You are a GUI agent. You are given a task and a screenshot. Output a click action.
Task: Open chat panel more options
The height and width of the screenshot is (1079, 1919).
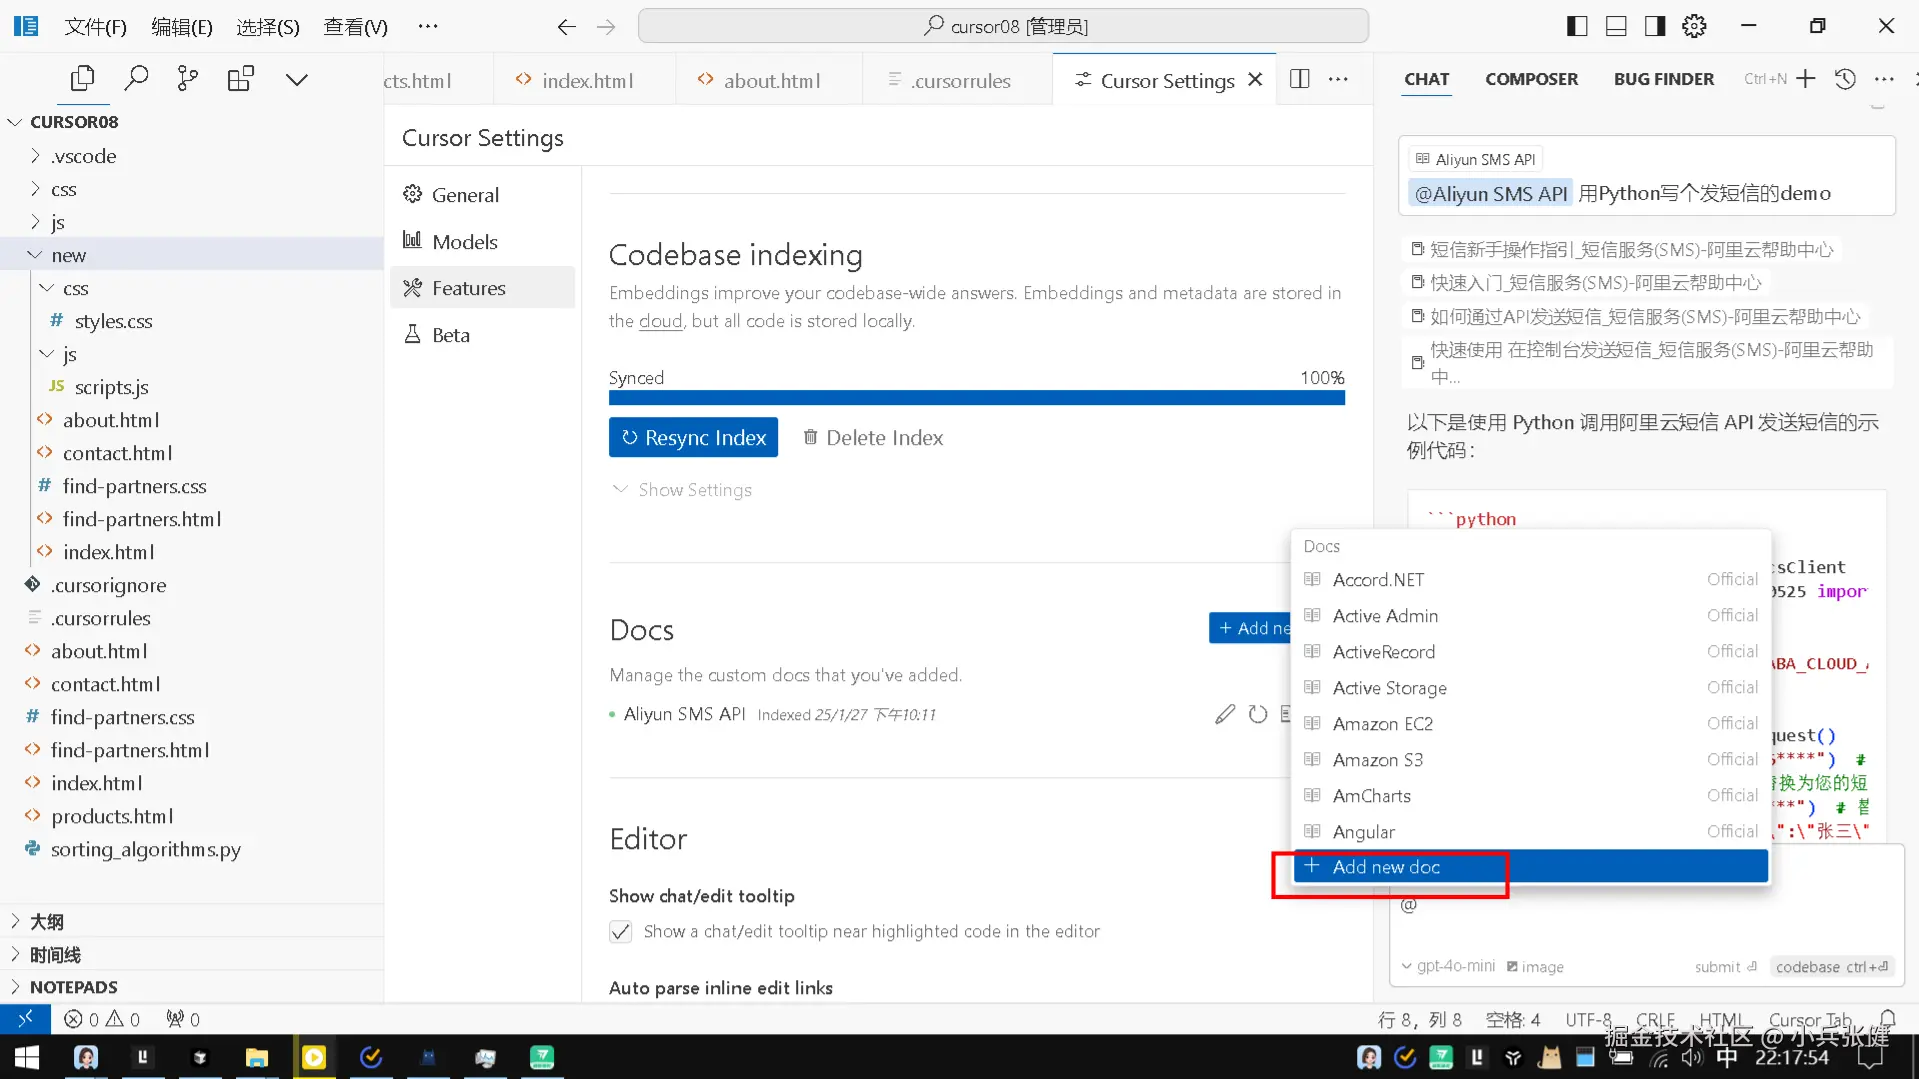pos(1884,79)
